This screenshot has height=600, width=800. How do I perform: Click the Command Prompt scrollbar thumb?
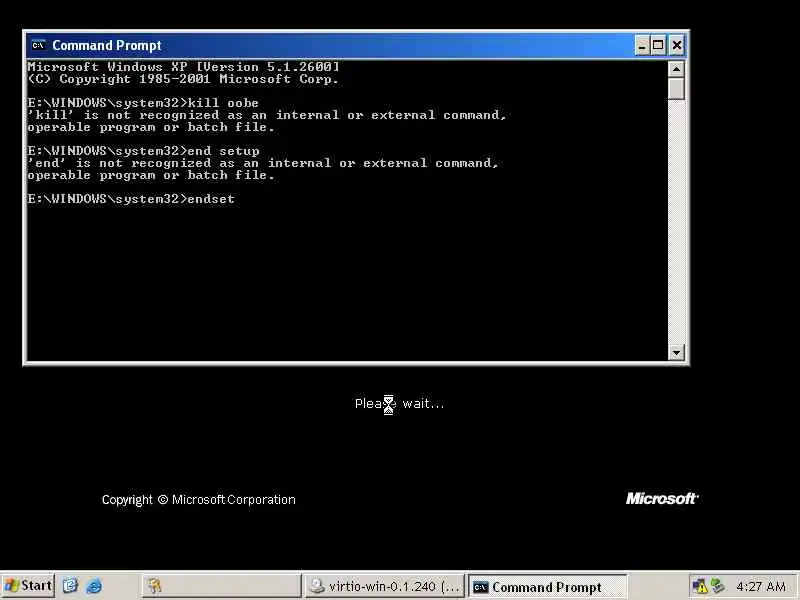[x=676, y=89]
